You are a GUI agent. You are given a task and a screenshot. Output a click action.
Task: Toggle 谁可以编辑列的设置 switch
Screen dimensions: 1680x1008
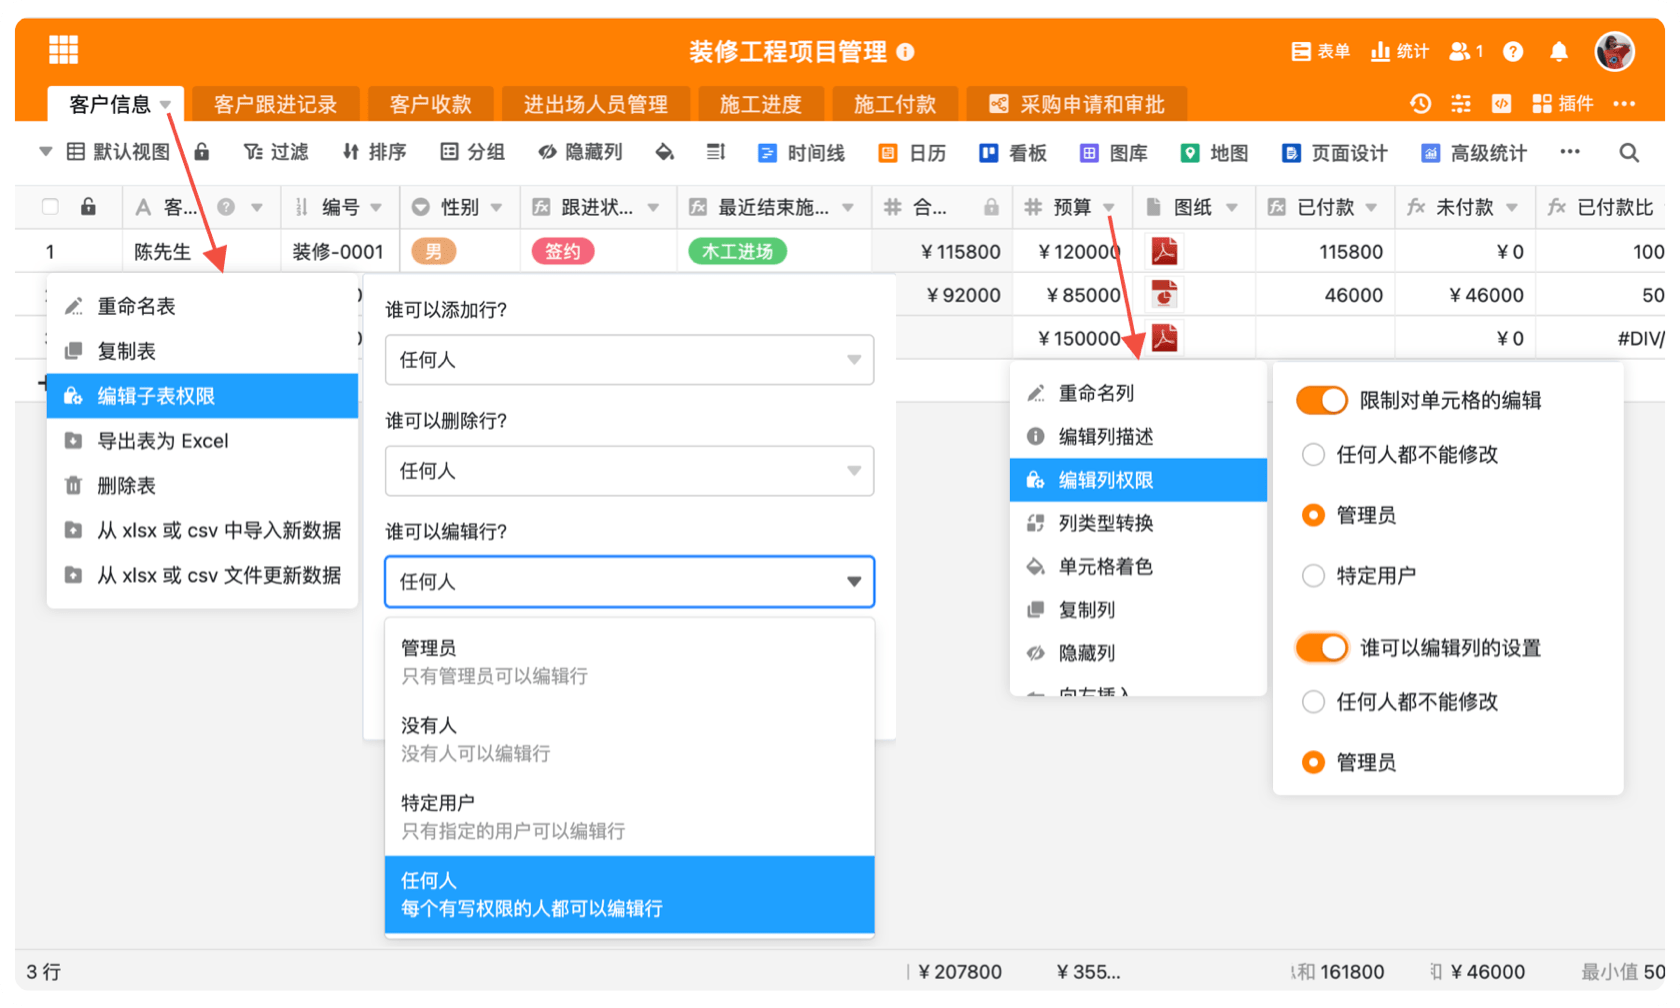click(1321, 648)
